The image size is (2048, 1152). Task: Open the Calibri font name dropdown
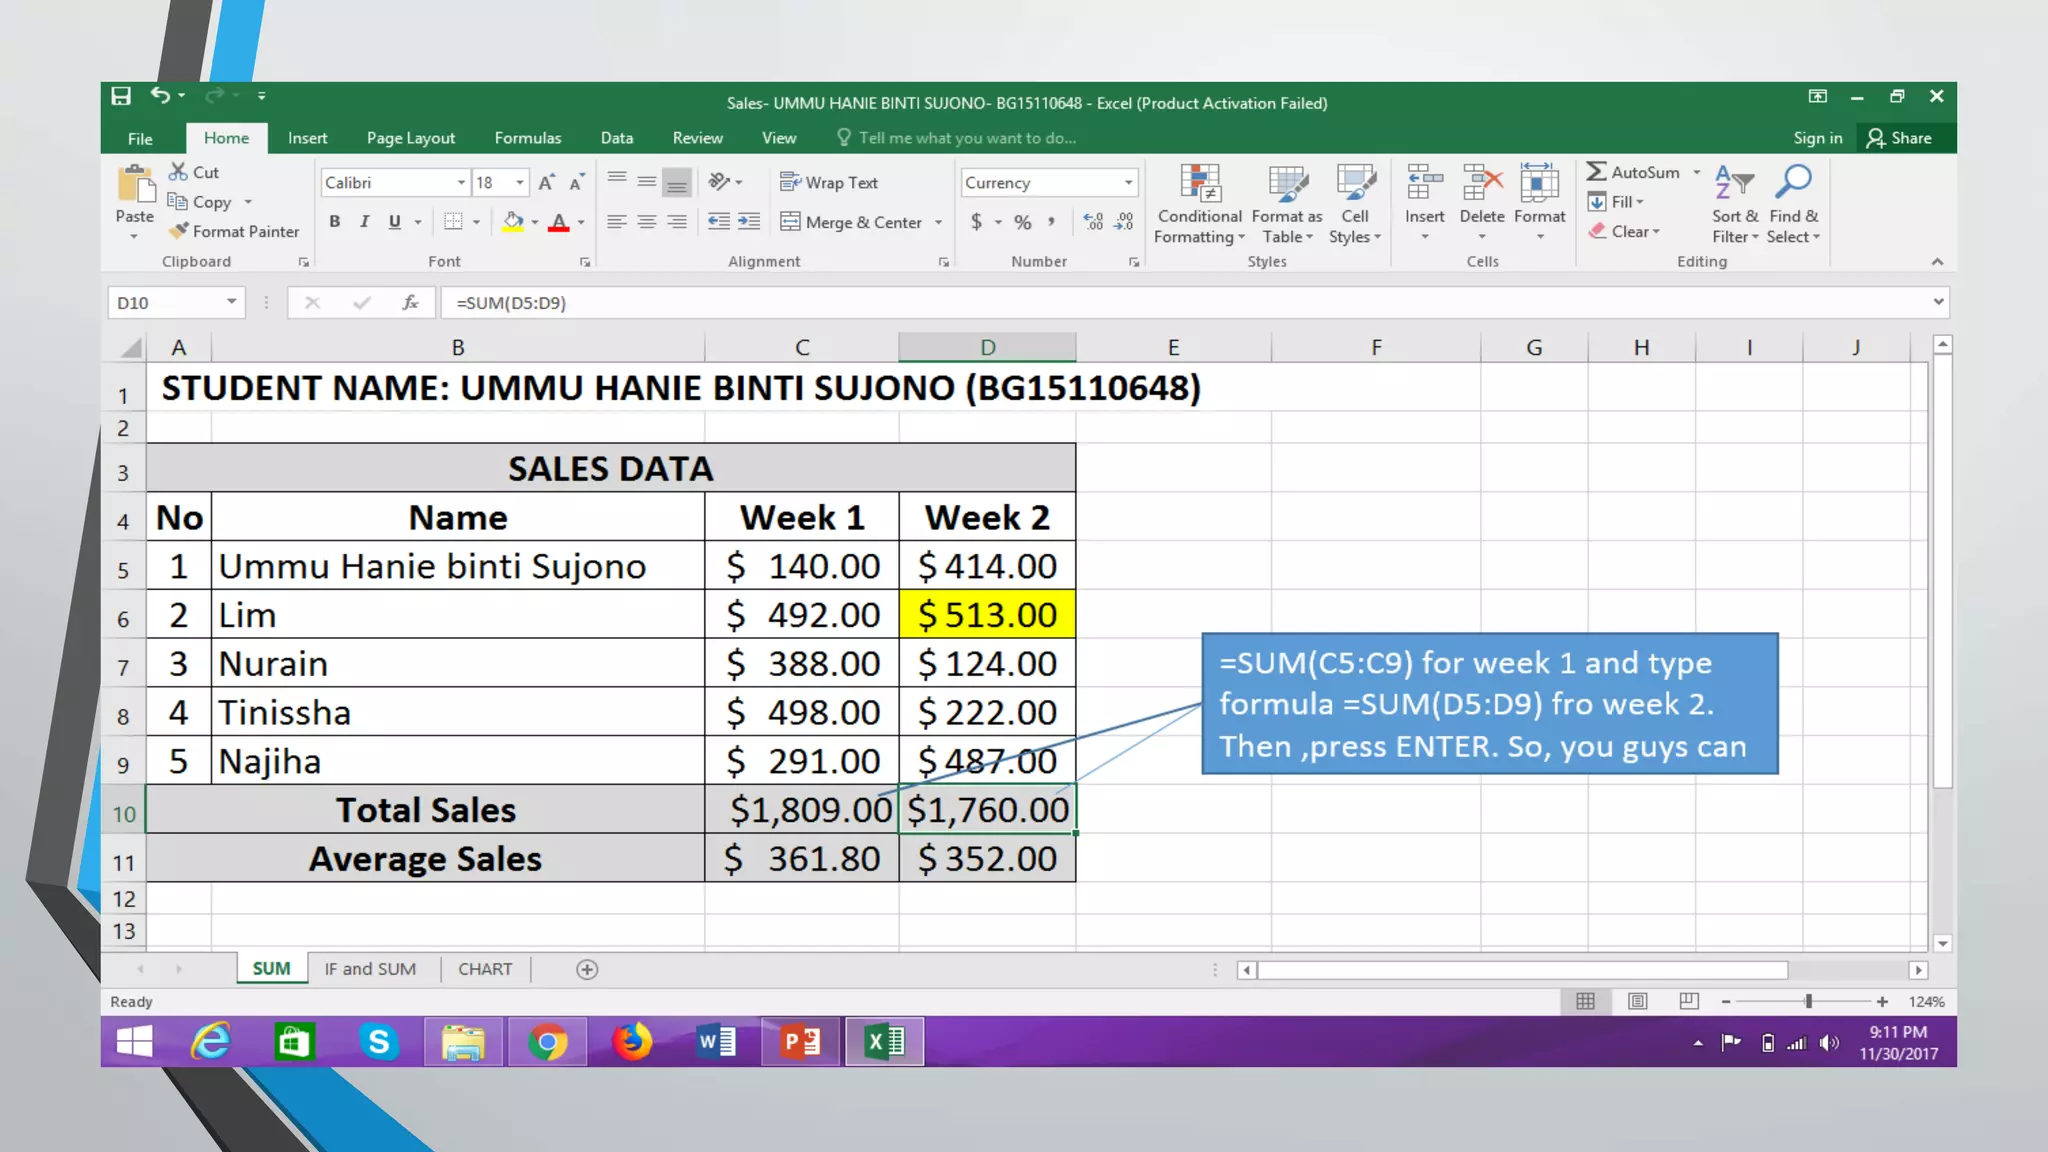tap(461, 183)
